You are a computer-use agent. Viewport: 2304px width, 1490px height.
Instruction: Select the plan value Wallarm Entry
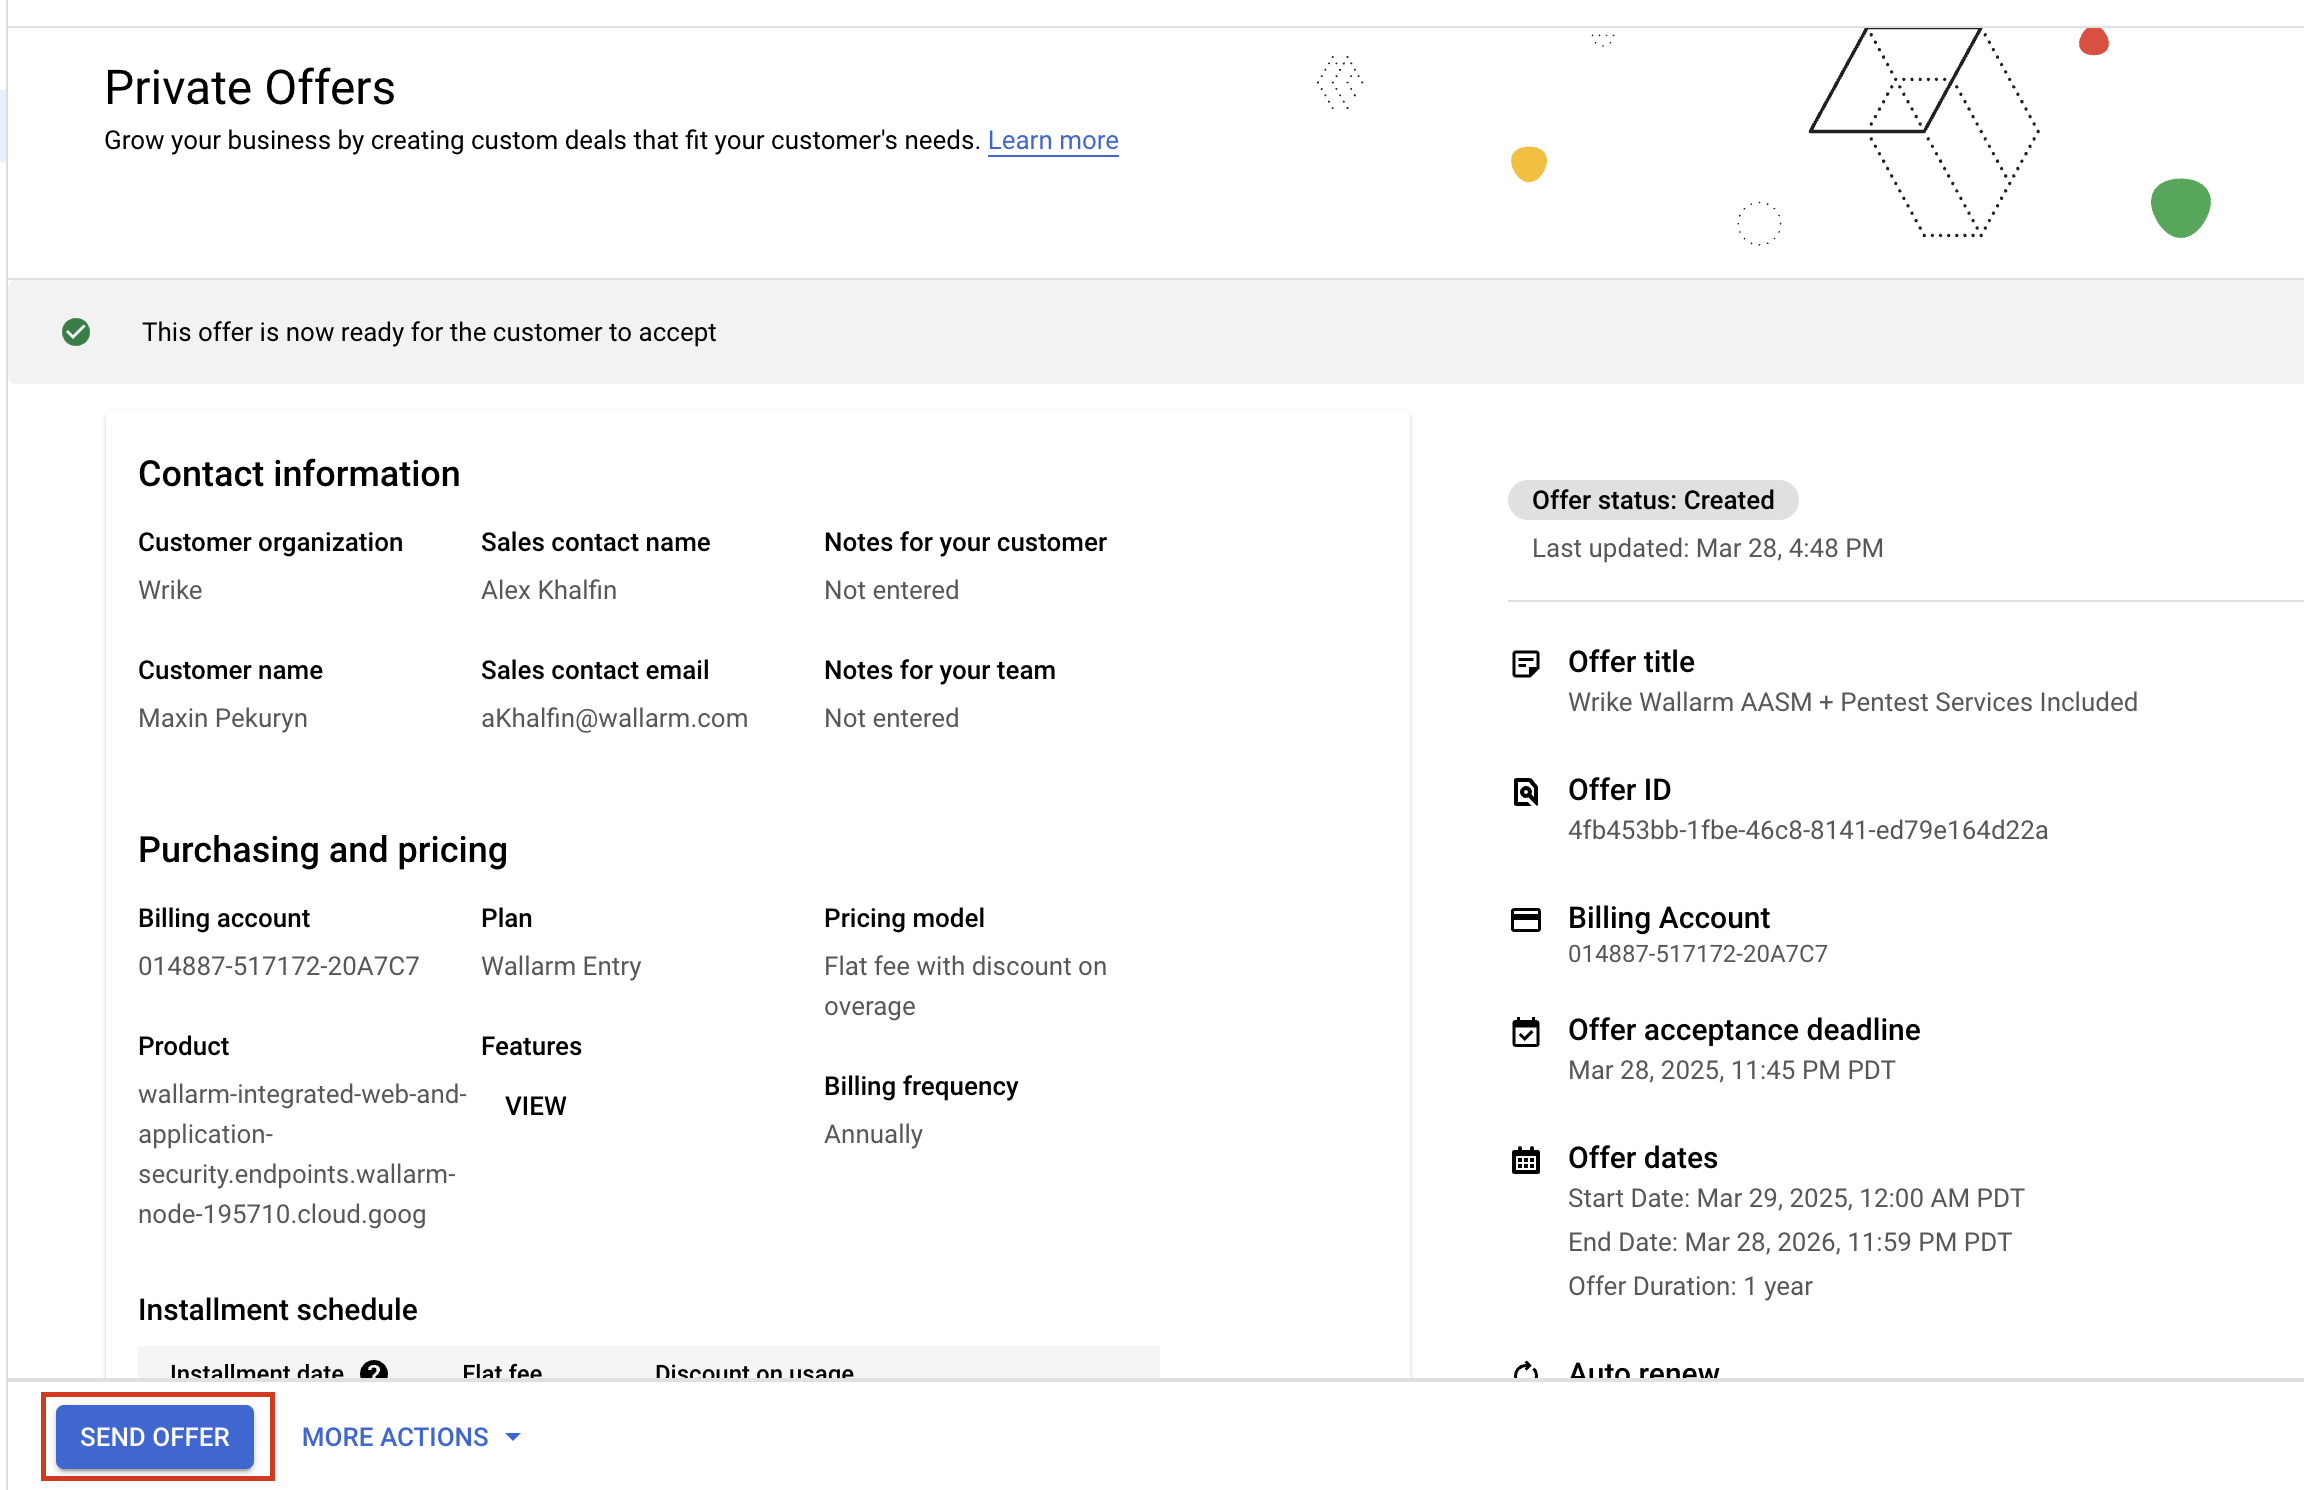(x=561, y=966)
